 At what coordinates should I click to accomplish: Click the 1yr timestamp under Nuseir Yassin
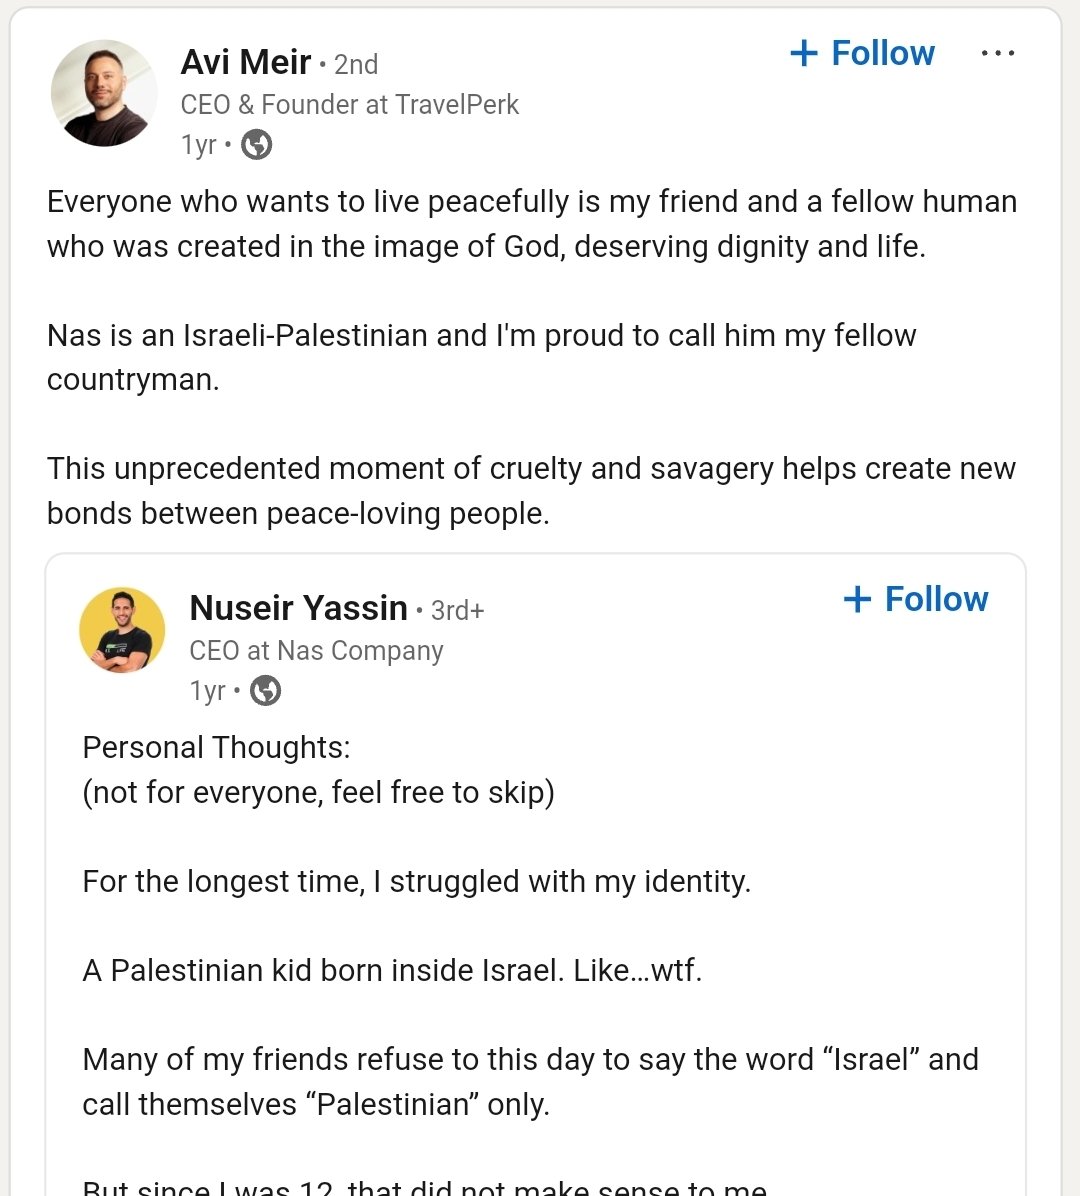pos(207,691)
